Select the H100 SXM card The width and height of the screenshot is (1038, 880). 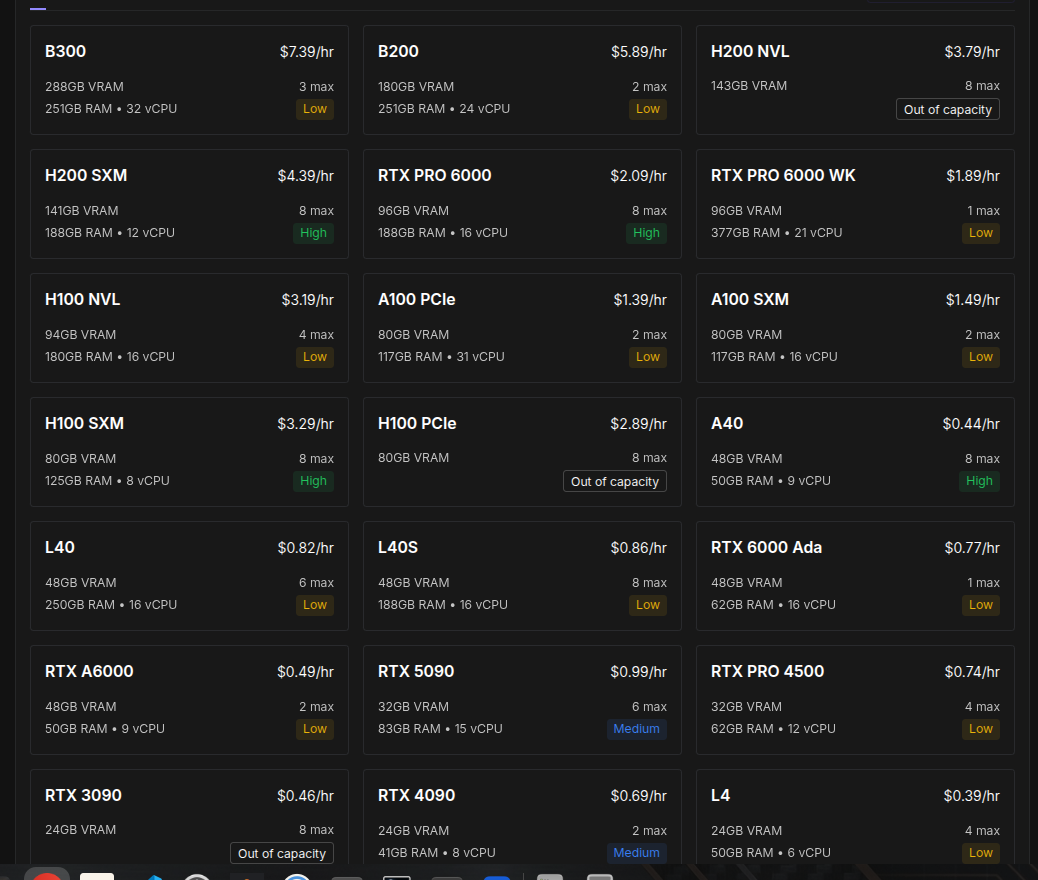[x=189, y=452]
